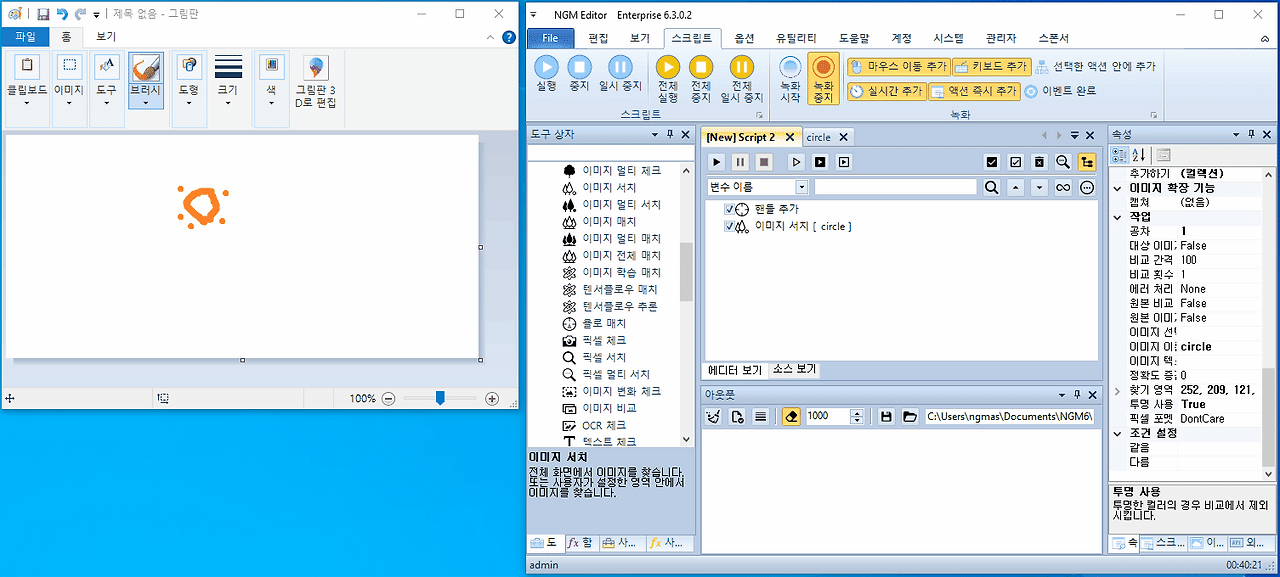Click the Paint zoom slider handle
Screen dimensions: 1280x577
[440, 398]
